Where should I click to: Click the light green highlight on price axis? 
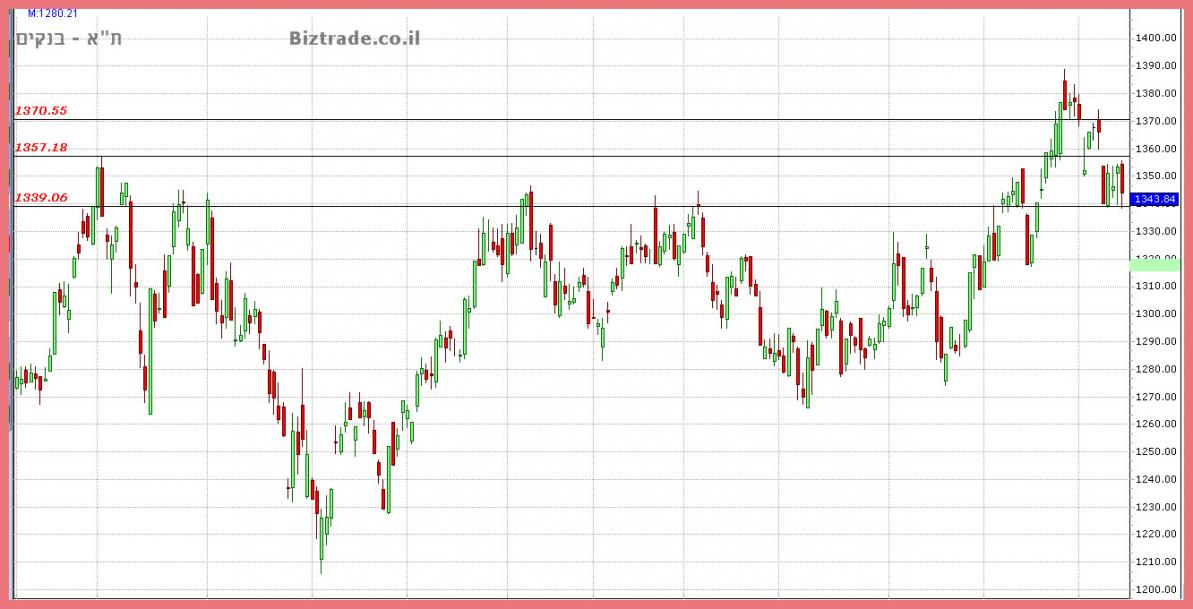(x=1154, y=263)
